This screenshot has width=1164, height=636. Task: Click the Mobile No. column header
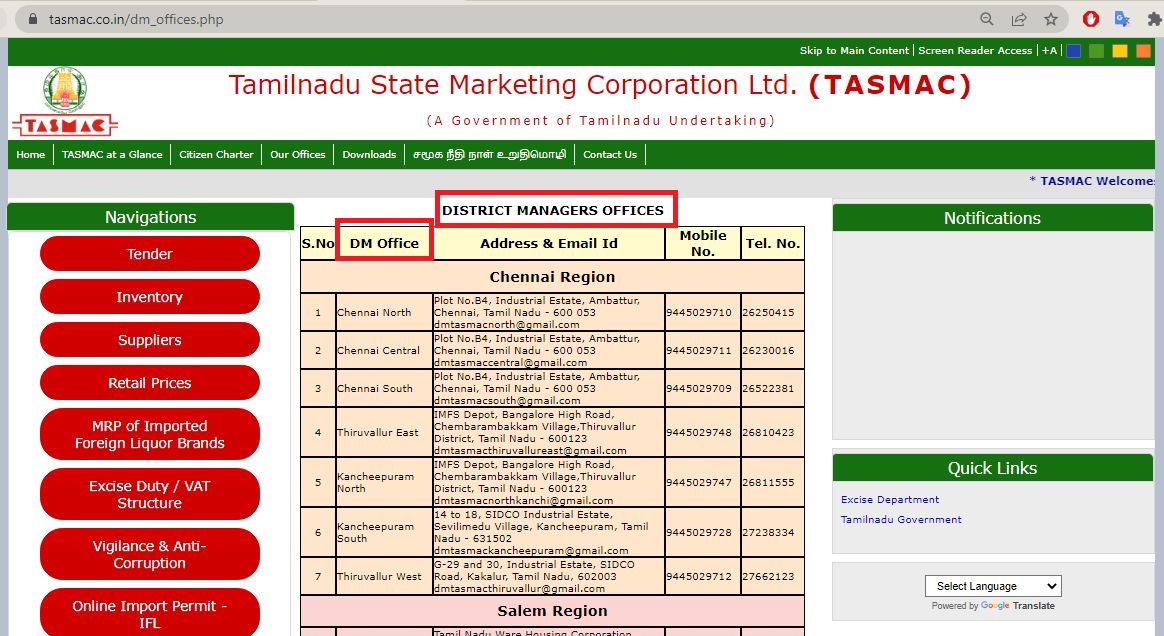click(x=703, y=243)
